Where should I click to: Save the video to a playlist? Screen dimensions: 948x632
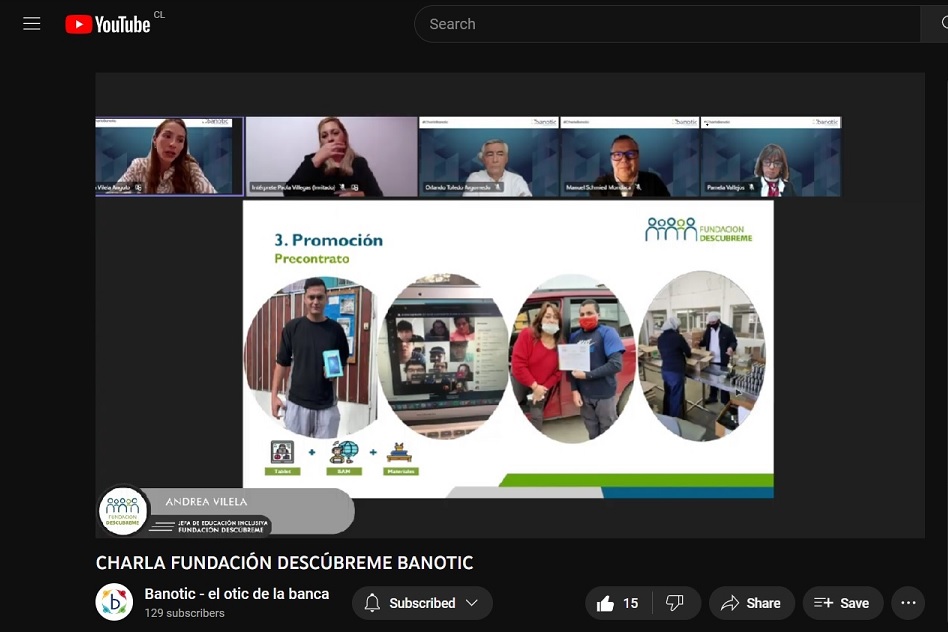[x=842, y=603]
